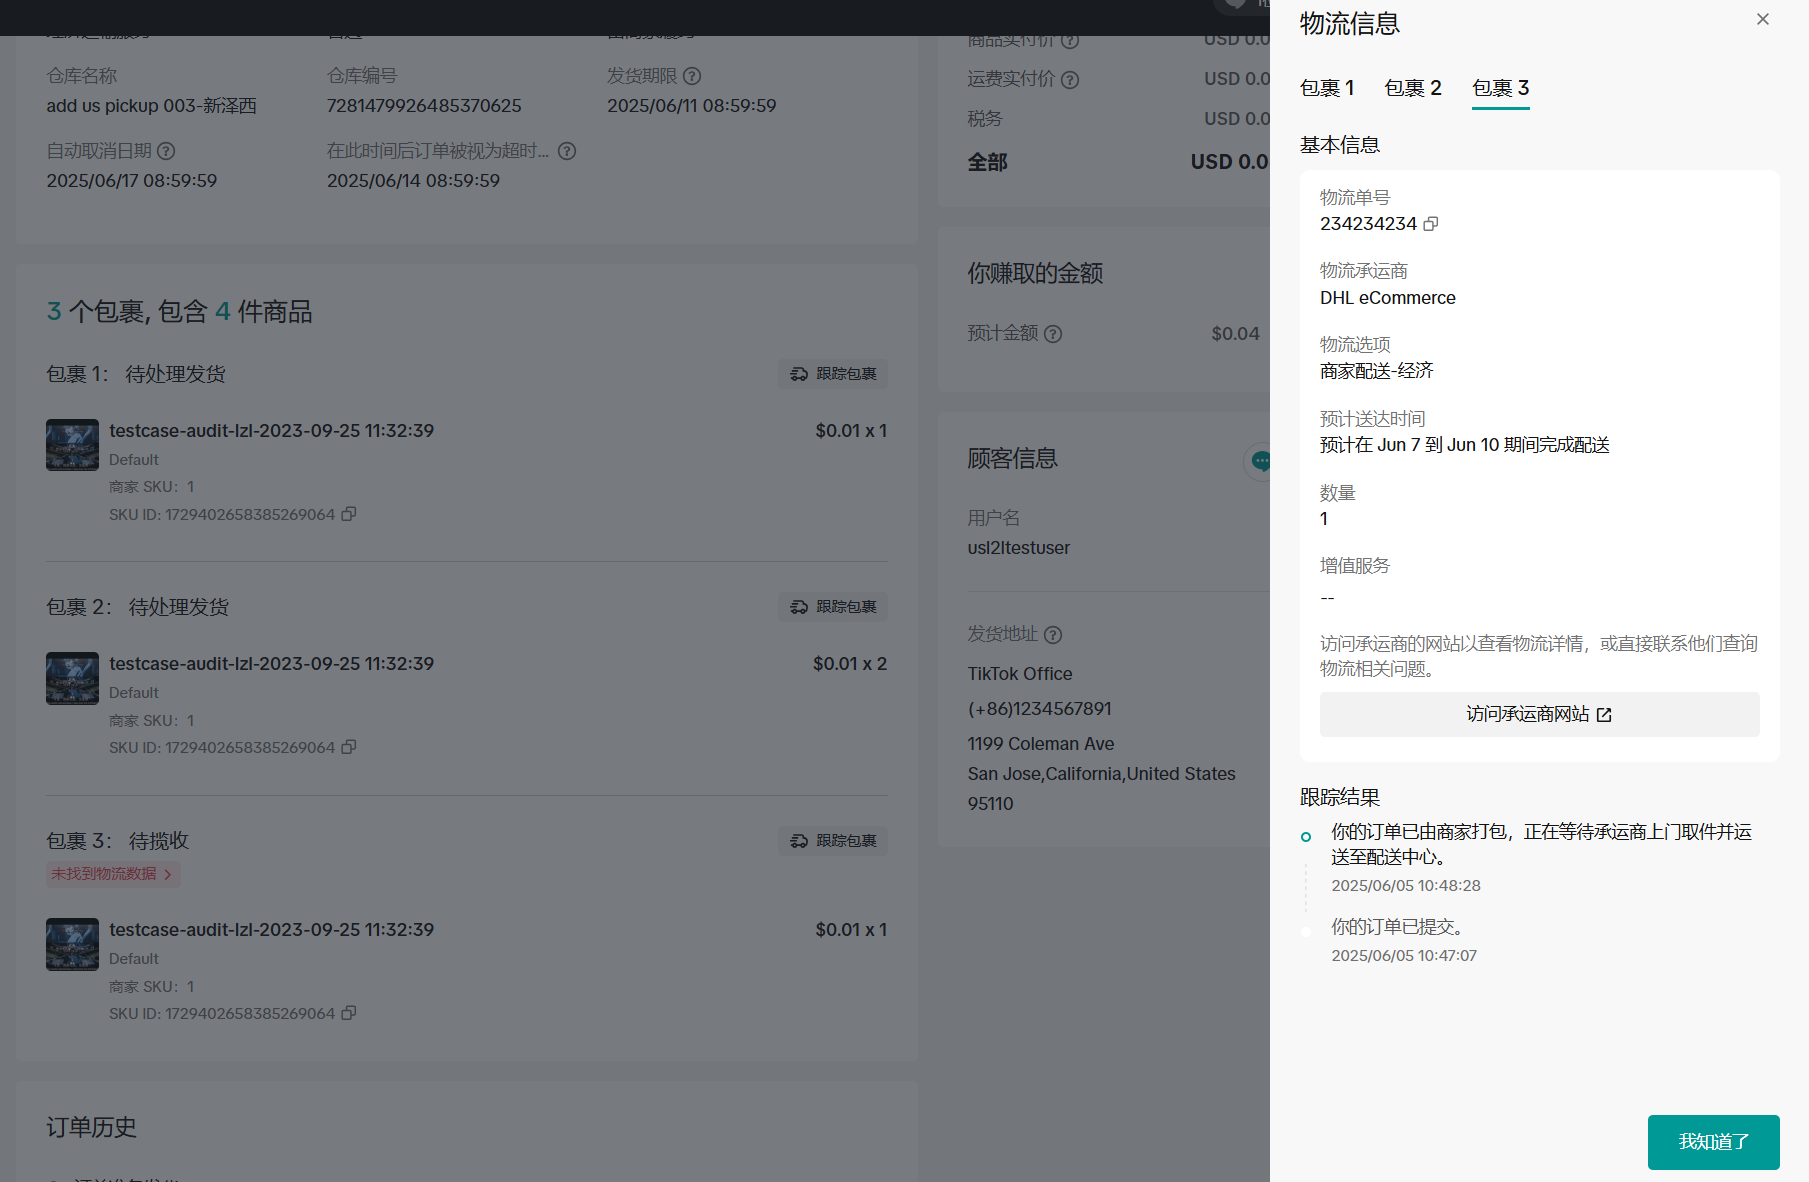The height and width of the screenshot is (1182, 1809).
Task: Switch to the 包裹 1 tab
Action: (1326, 88)
